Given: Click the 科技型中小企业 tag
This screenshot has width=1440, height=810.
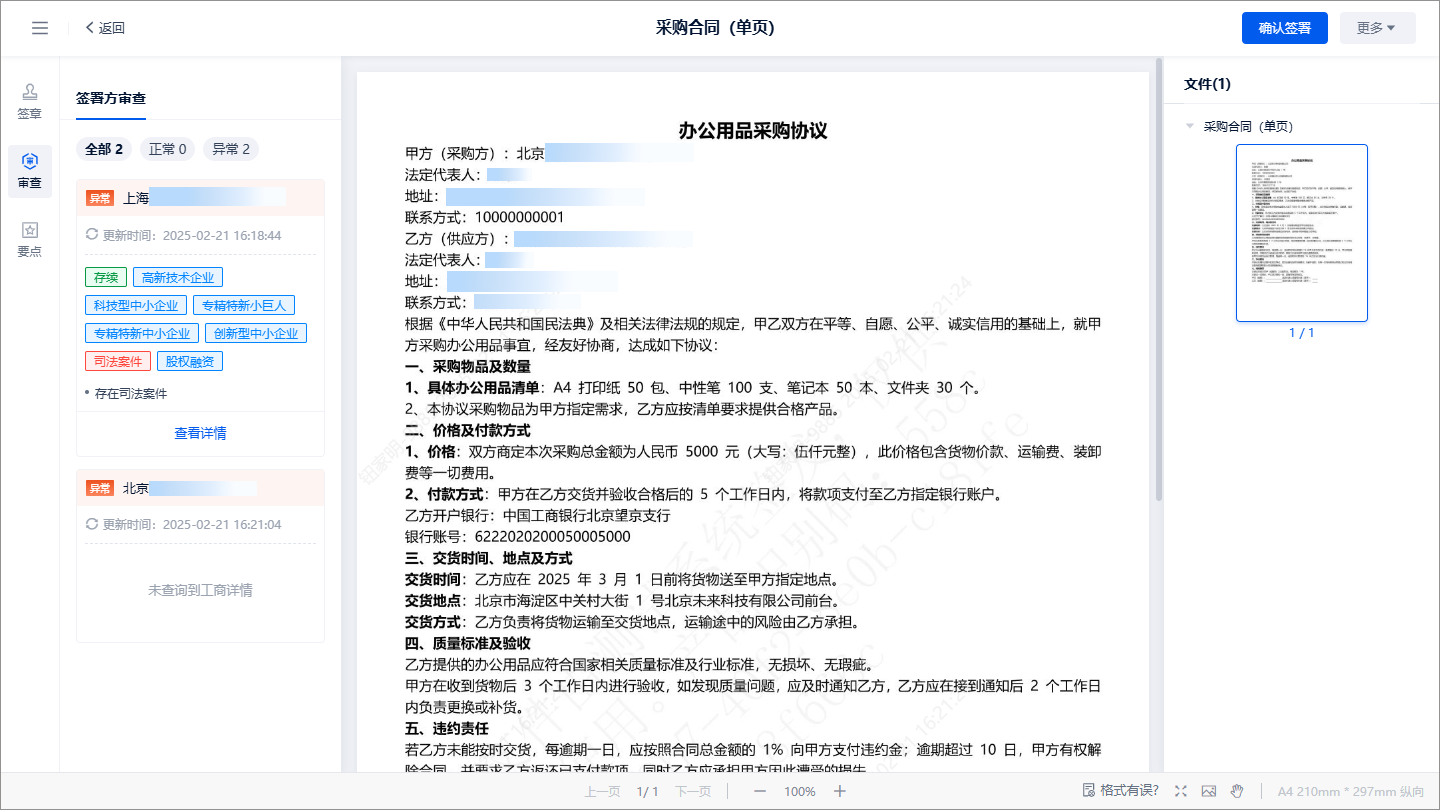Looking at the screenshot, I should point(135,305).
